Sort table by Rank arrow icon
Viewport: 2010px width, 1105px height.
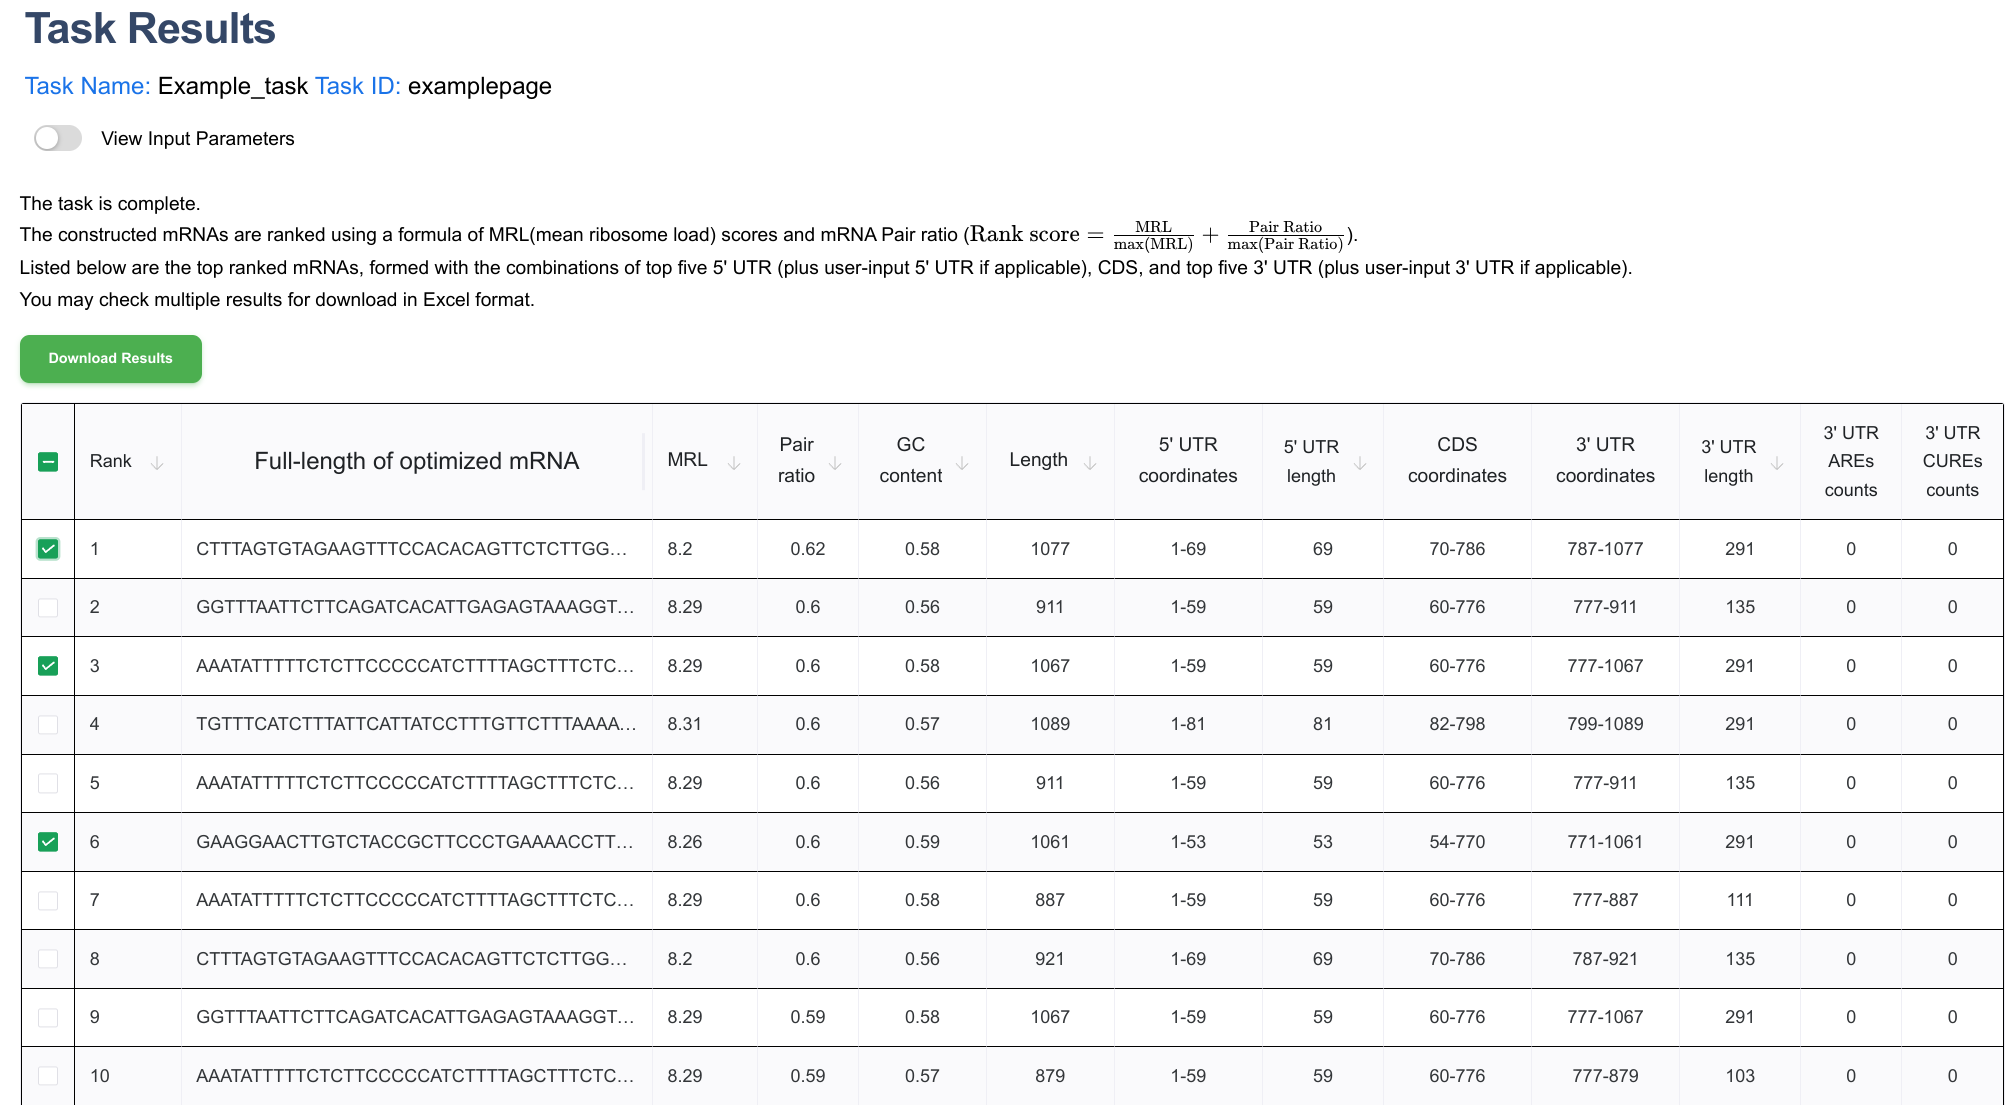pyautogui.click(x=157, y=463)
